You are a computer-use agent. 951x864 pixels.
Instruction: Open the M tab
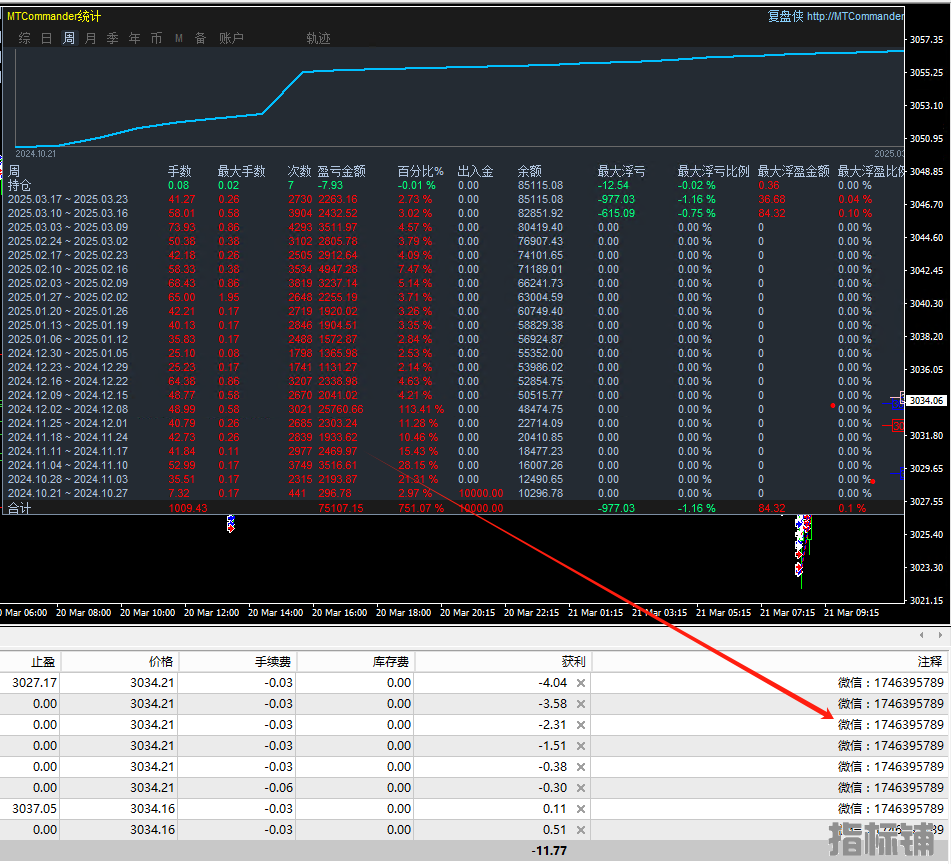pyautogui.click(x=179, y=38)
